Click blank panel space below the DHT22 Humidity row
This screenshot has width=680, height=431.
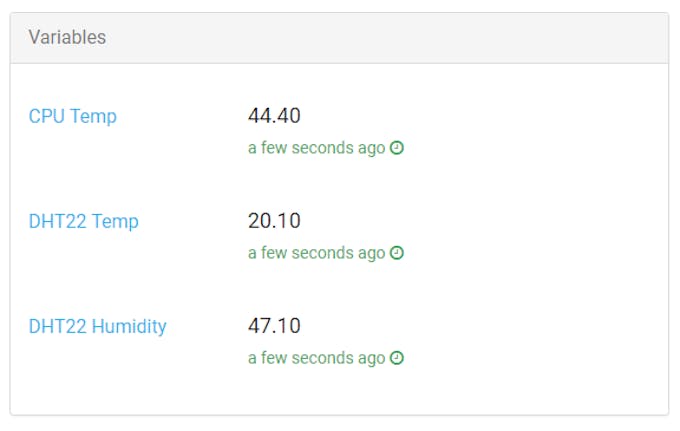[340, 393]
